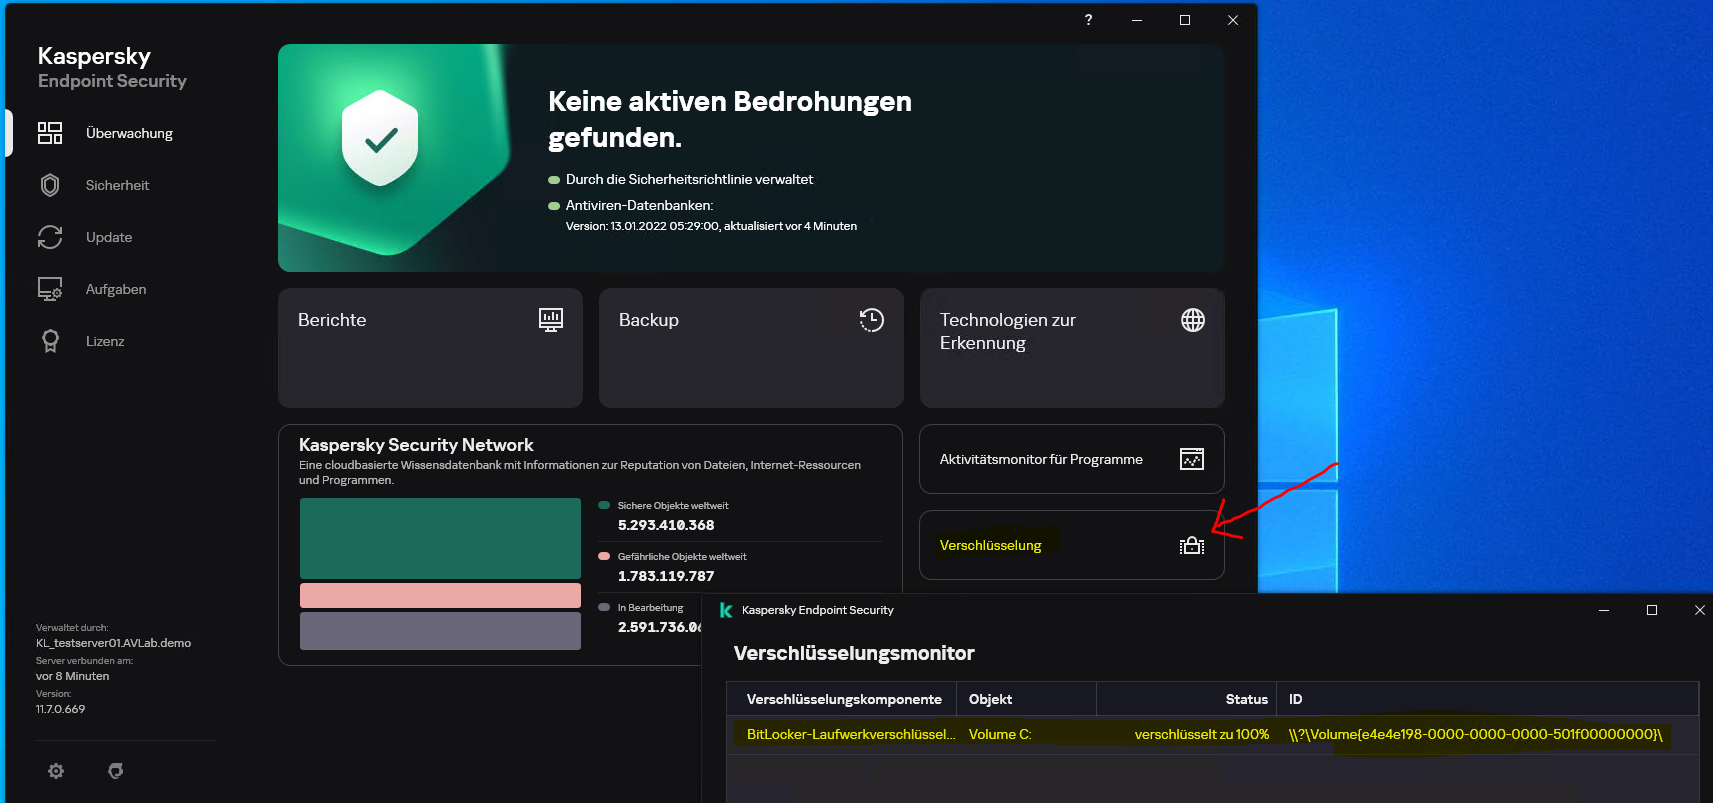Go to Sicherheit in the sidebar

[x=117, y=185]
